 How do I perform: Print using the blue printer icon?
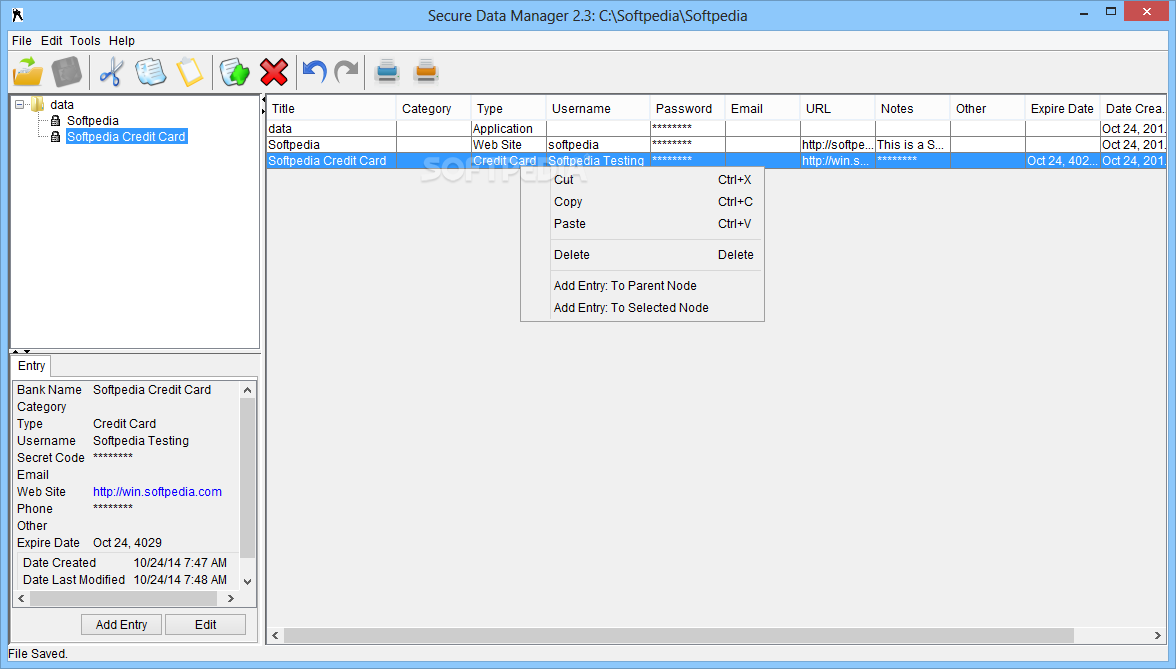tap(387, 71)
